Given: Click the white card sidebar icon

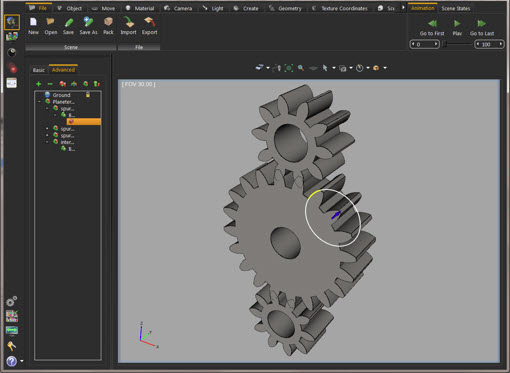Looking at the screenshot, I should tap(12, 83).
